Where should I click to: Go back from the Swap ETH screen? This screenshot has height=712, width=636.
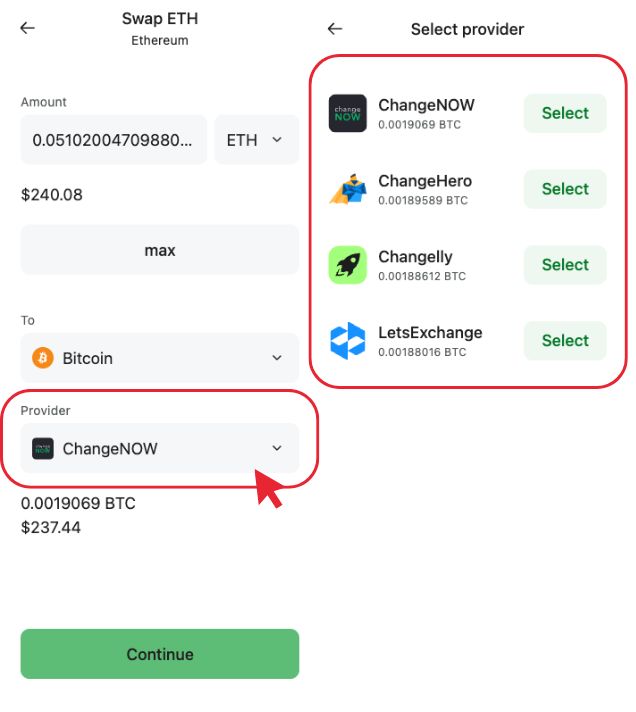pyautogui.click(x=27, y=28)
